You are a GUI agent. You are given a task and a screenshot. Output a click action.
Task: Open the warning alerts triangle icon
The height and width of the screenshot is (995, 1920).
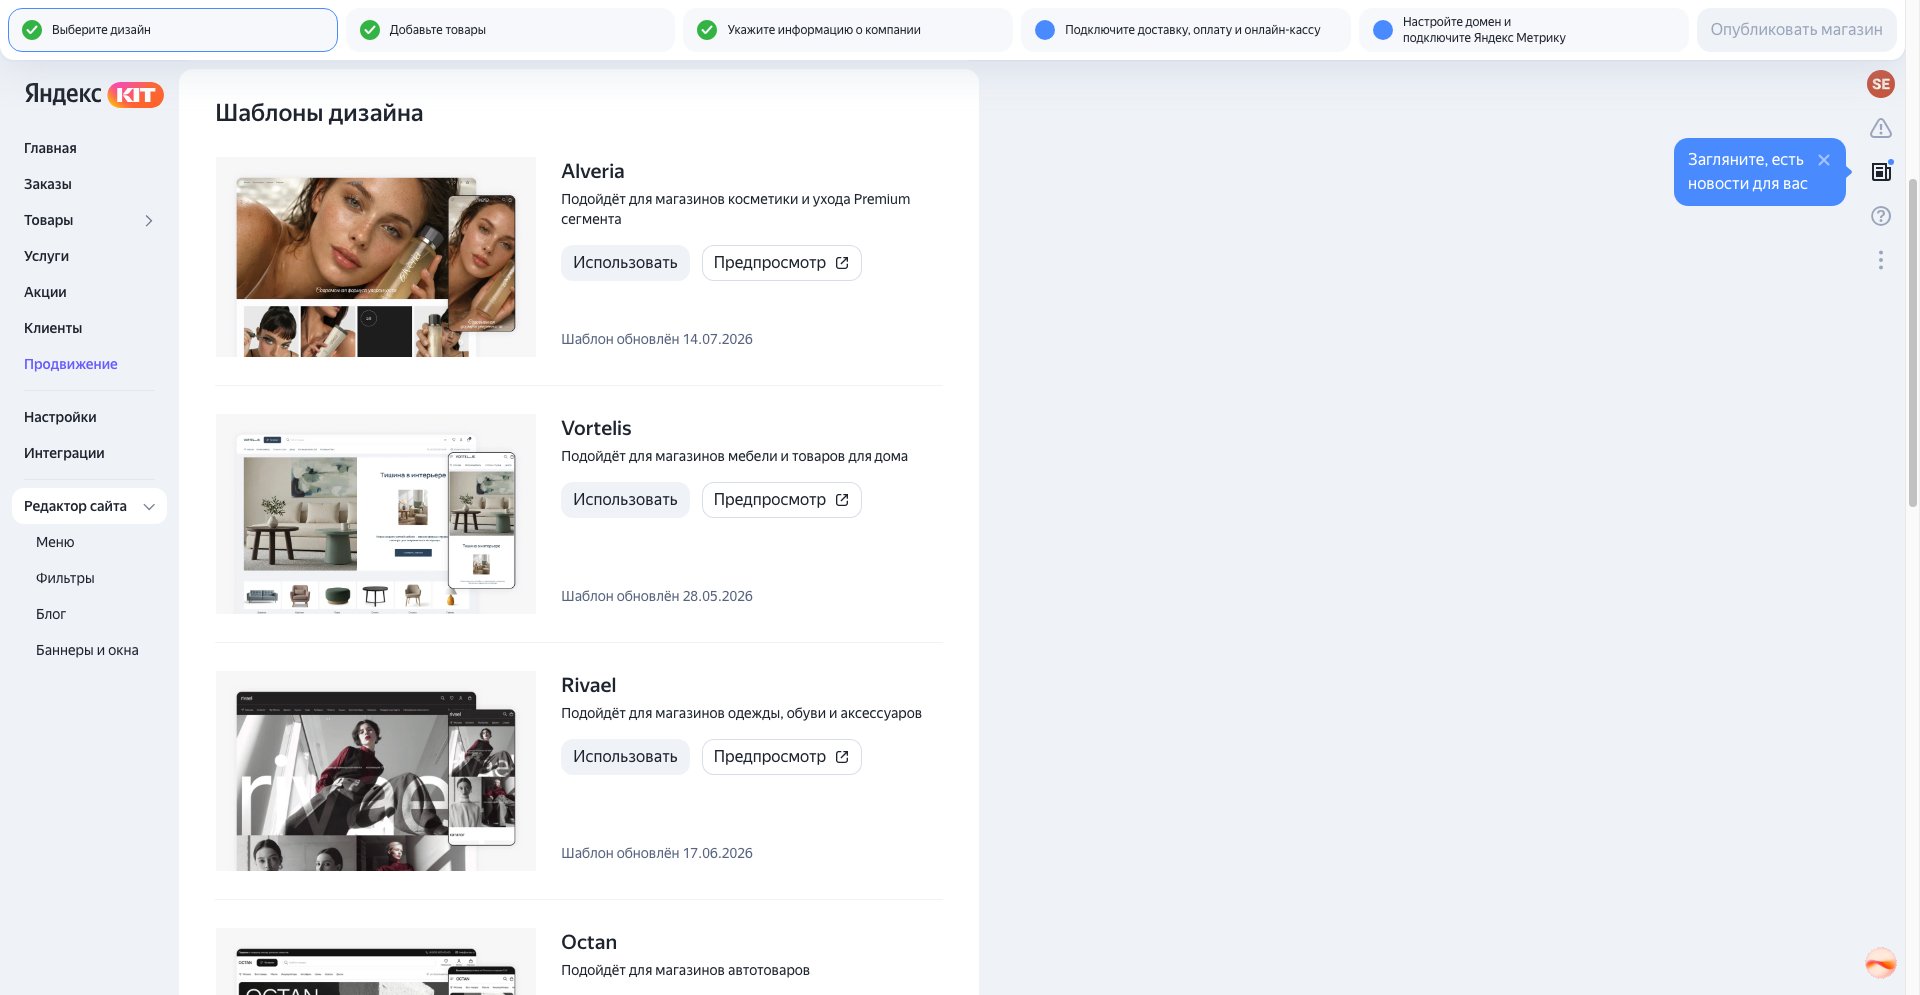[1880, 128]
